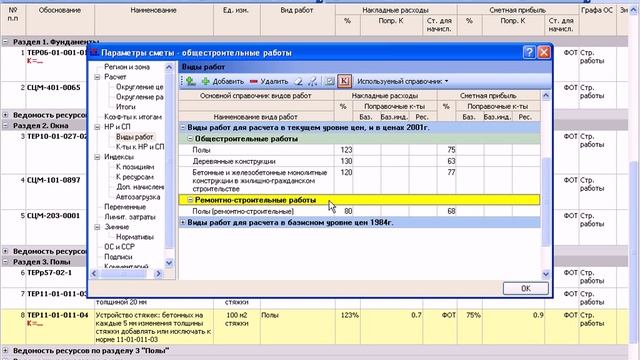
Task: Click the 63 profit percent for Деревянные конструкции
Action: [x=451, y=161]
